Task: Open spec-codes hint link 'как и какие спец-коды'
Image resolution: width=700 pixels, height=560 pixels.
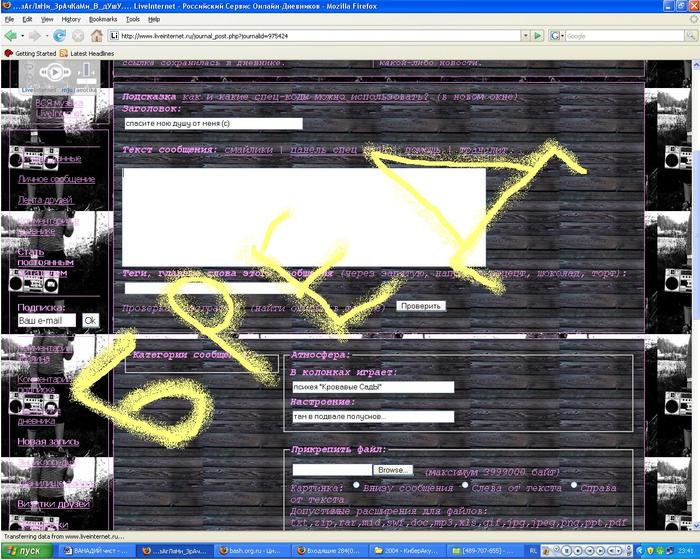Action: coord(306,96)
